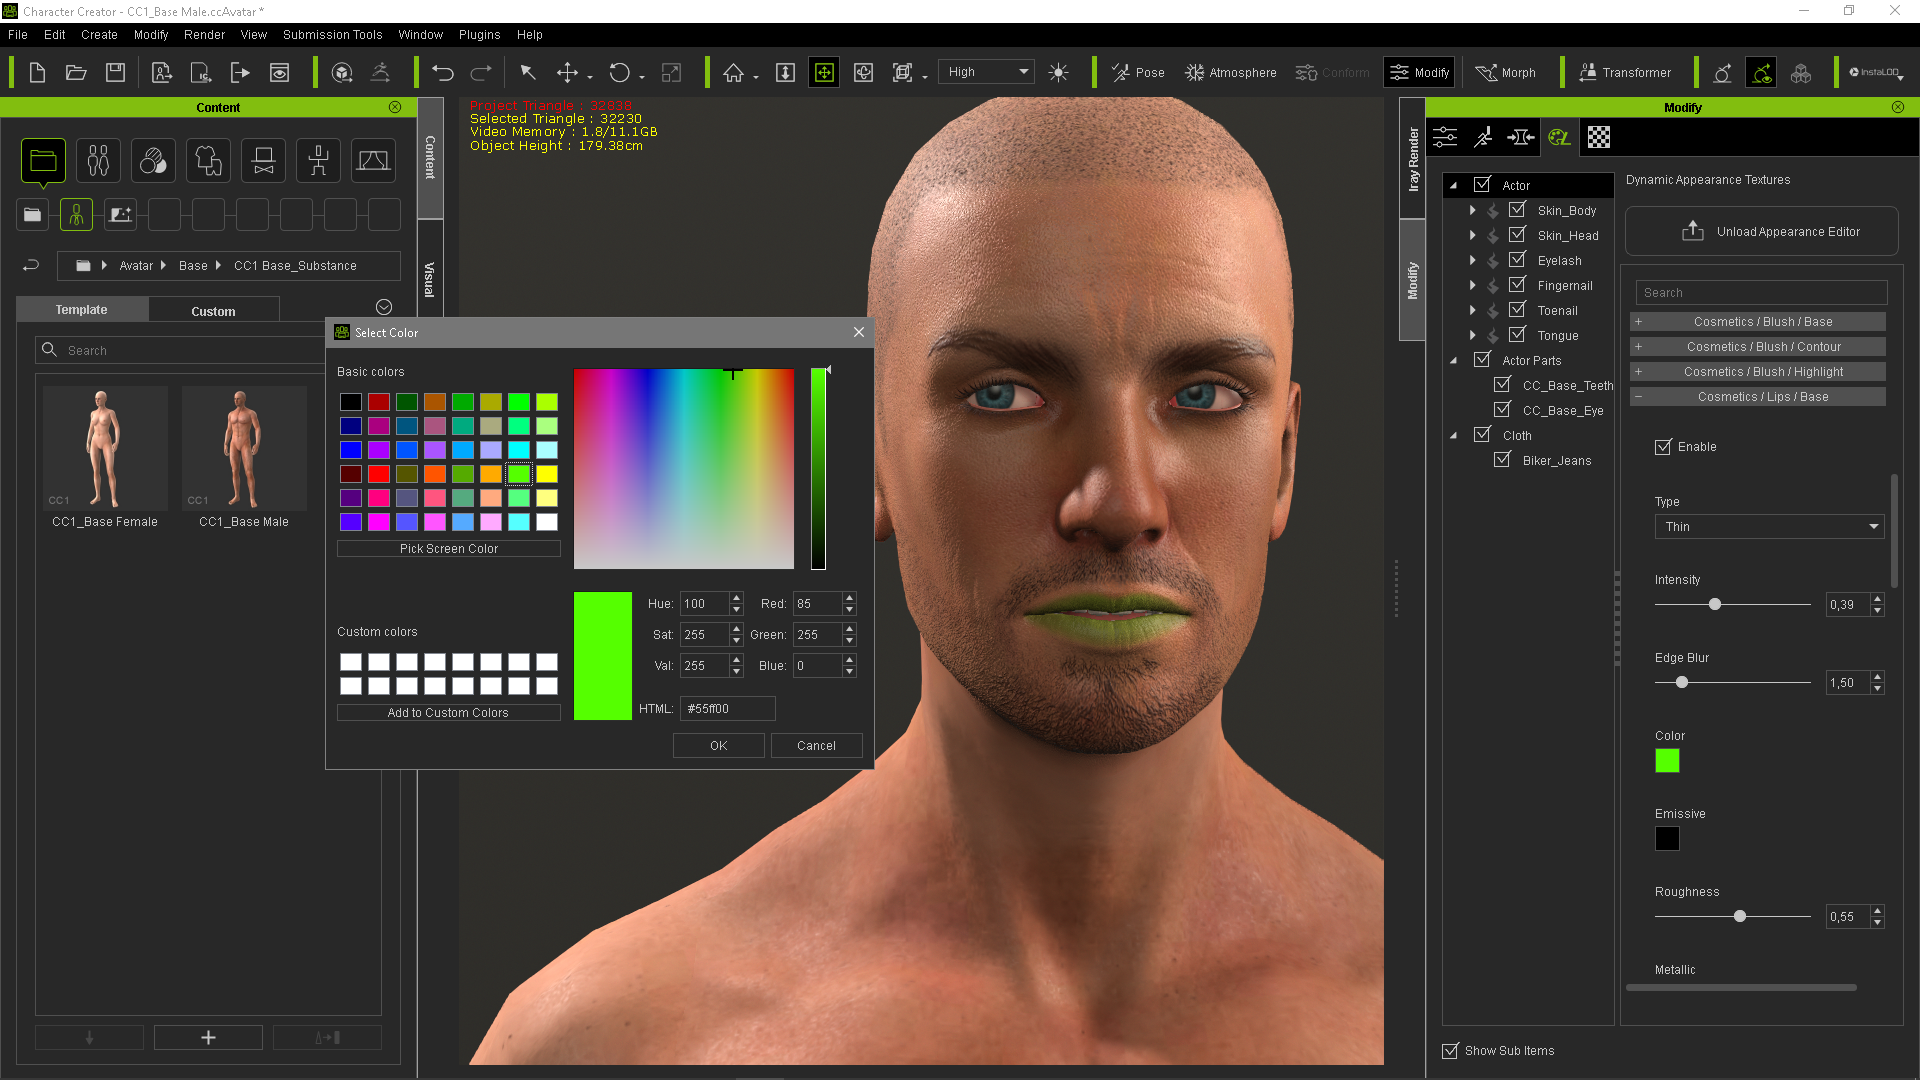Click the Redo arrow icon

tap(481, 72)
